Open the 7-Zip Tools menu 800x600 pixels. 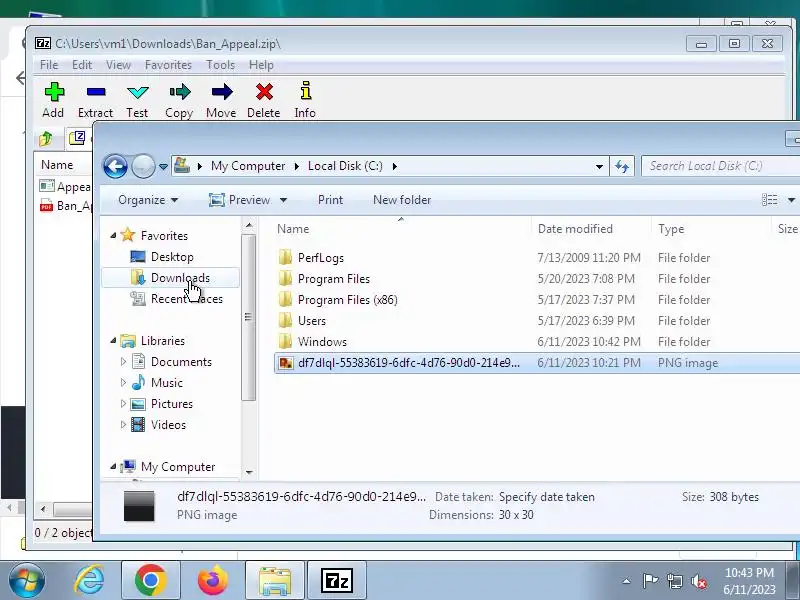coord(220,65)
